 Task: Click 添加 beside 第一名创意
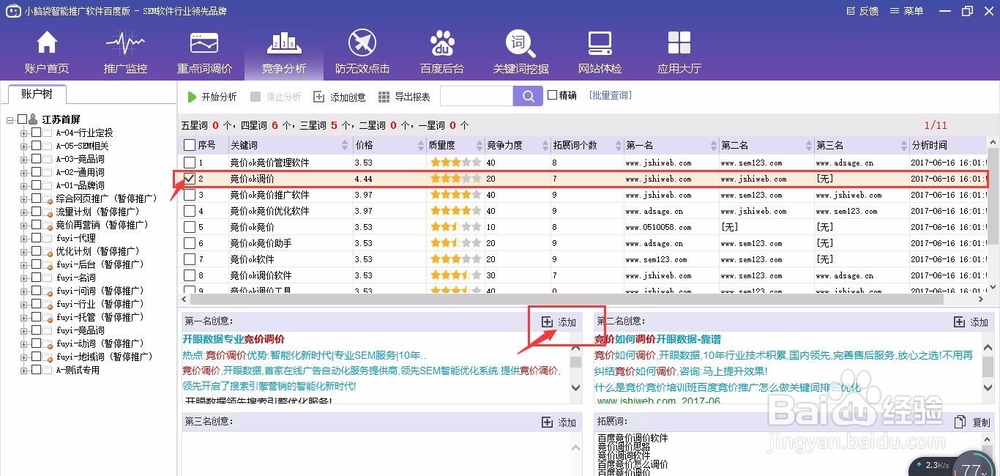click(x=559, y=322)
